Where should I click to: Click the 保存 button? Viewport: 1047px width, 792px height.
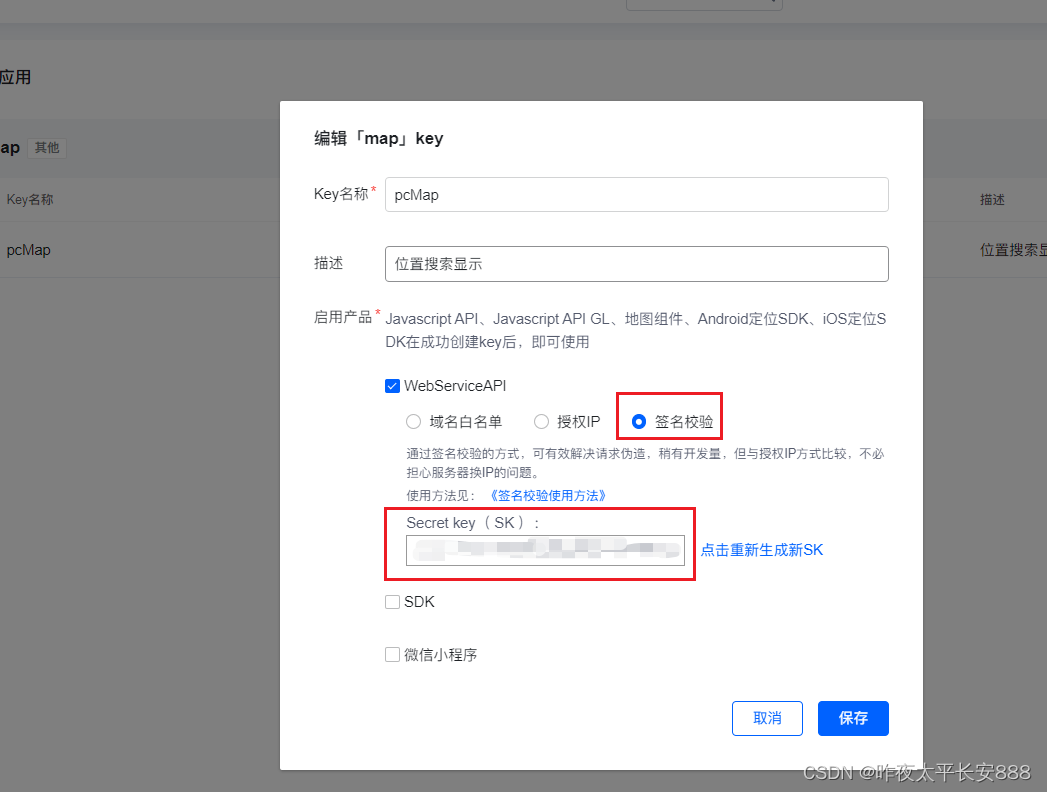pos(853,719)
